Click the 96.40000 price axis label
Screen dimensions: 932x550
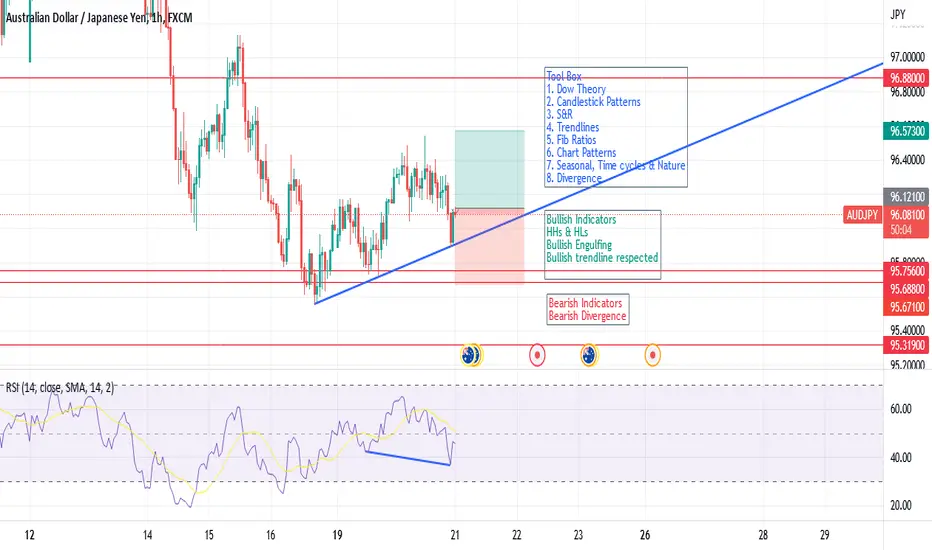point(907,160)
